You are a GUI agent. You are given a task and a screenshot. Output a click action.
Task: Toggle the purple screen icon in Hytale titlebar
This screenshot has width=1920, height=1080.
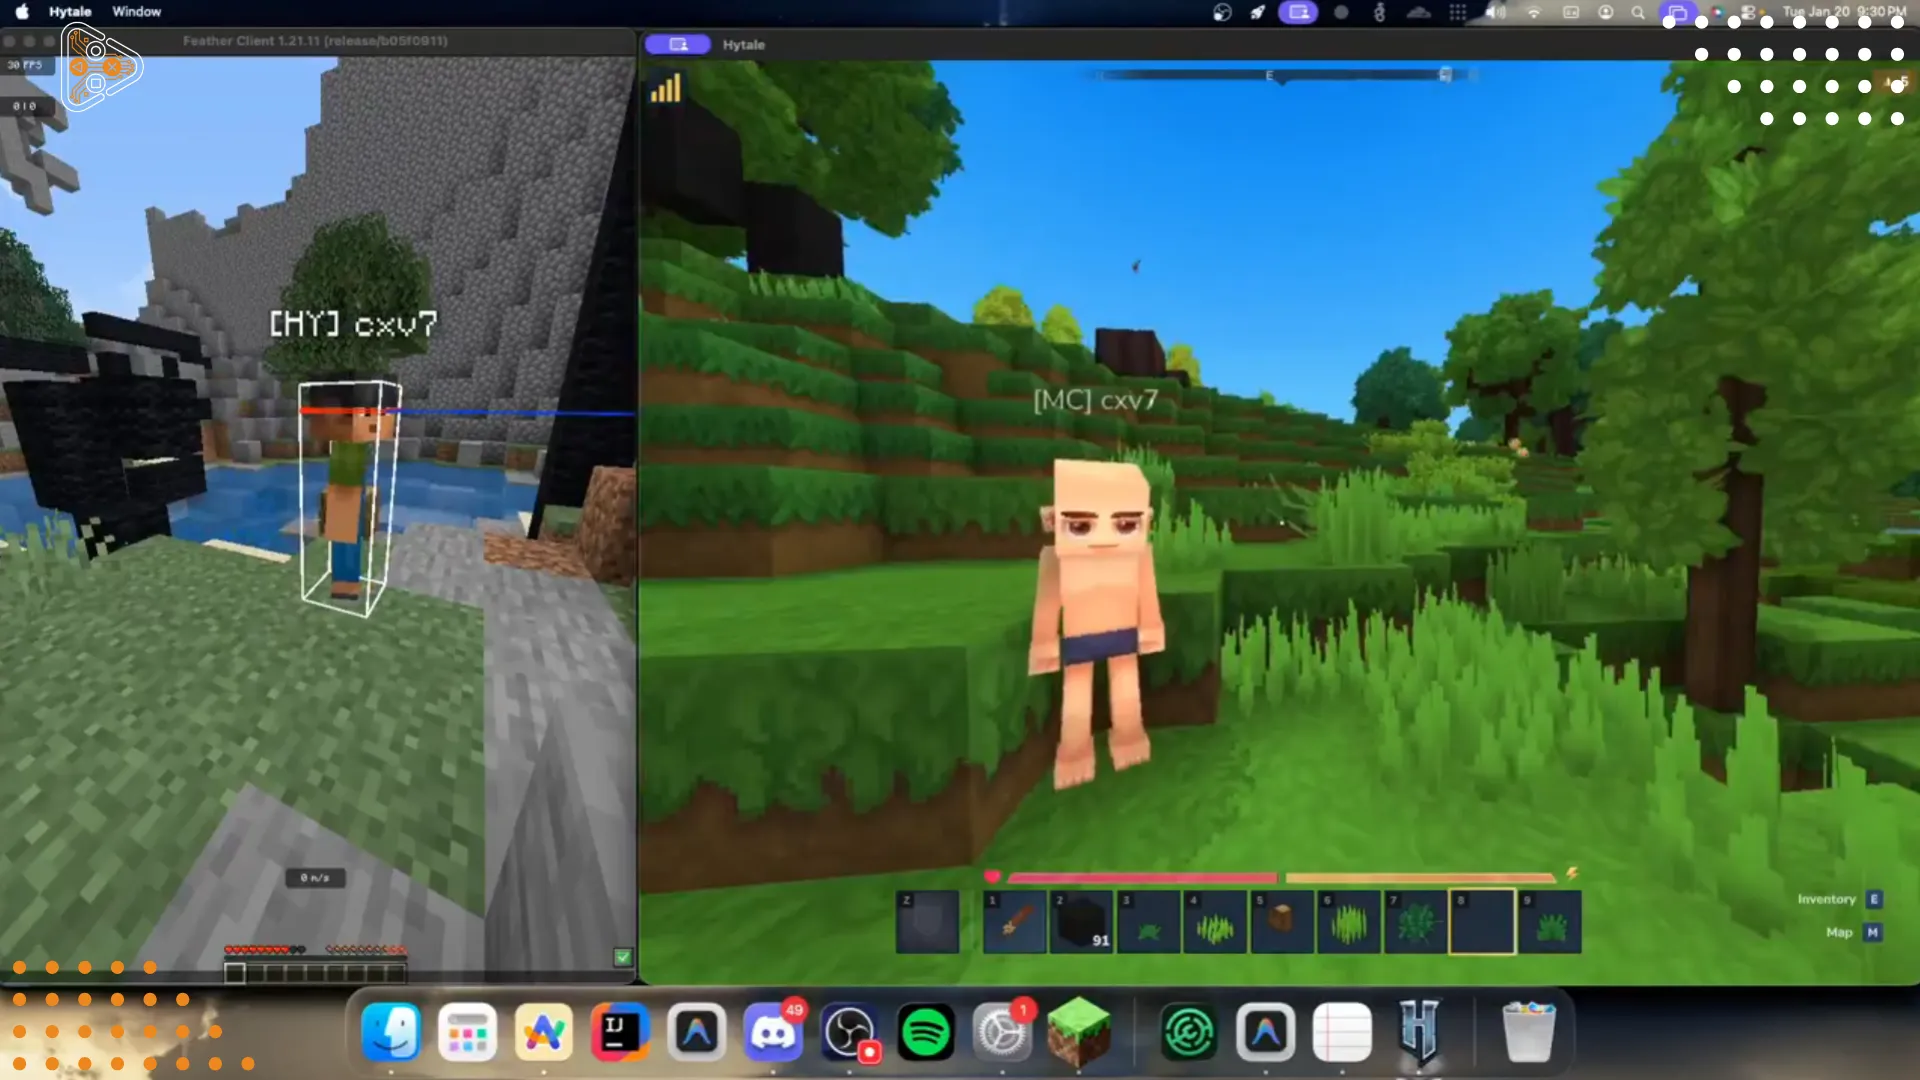[678, 44]
